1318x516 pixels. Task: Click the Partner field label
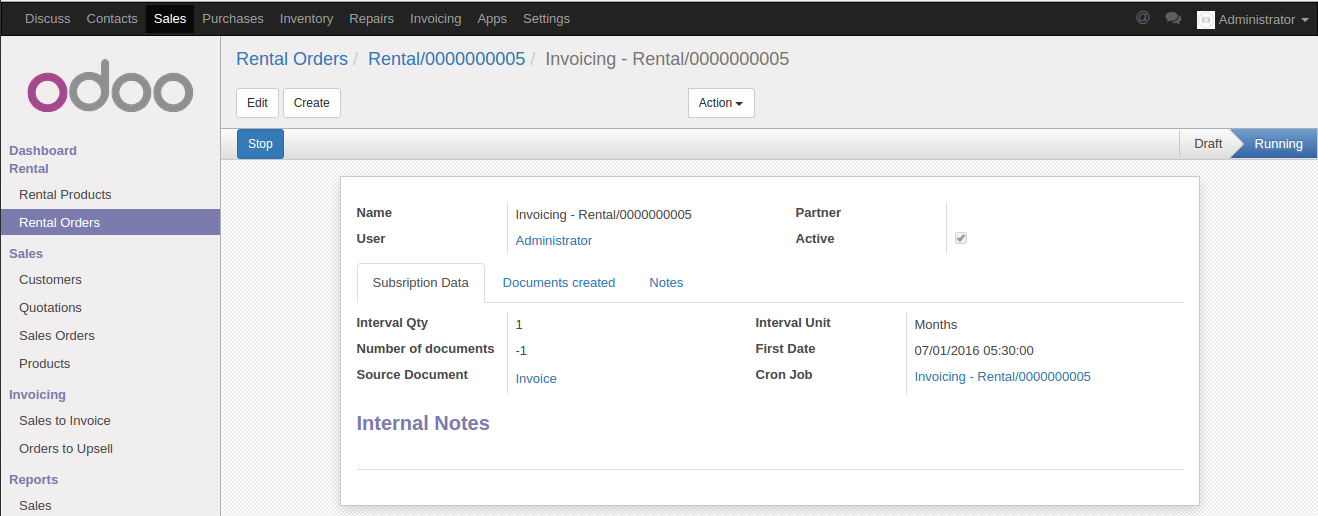pos(818,213)
